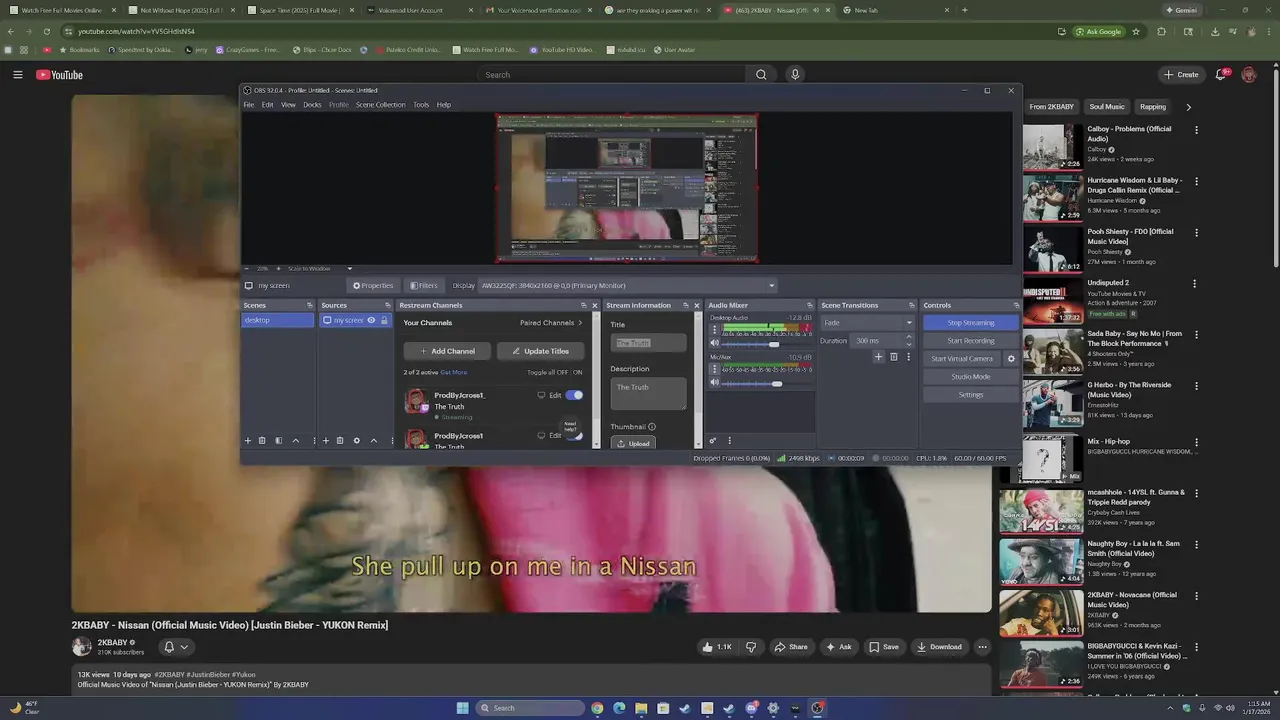Open the Edit menu in OBS
1280x720 pixels.
click(x=267, y=104)
